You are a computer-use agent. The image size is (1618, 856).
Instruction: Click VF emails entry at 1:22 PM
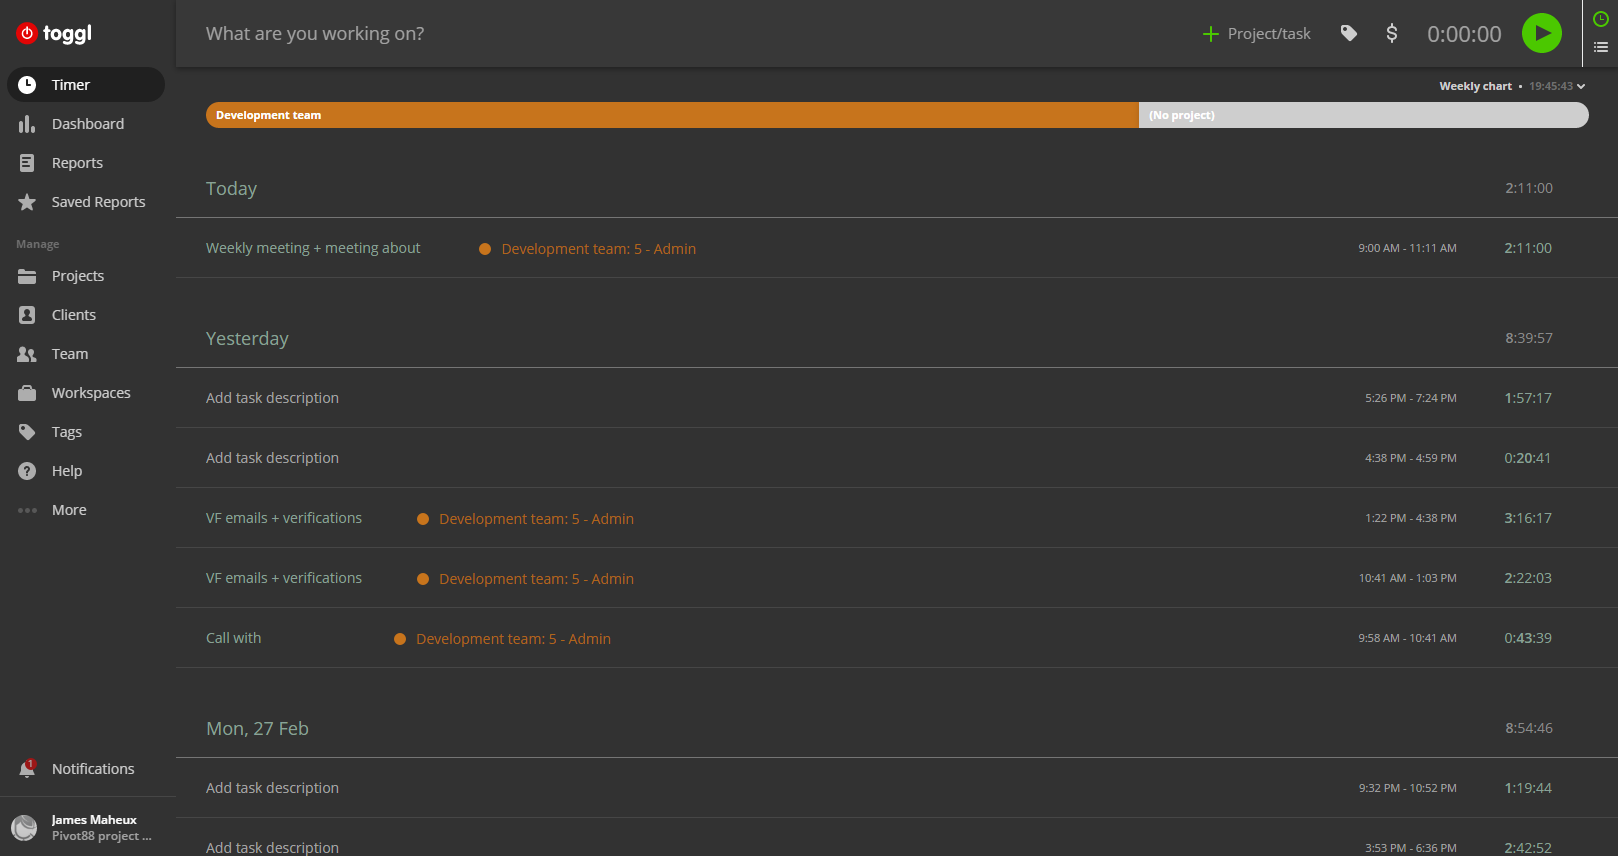click(x=284, y=518)
